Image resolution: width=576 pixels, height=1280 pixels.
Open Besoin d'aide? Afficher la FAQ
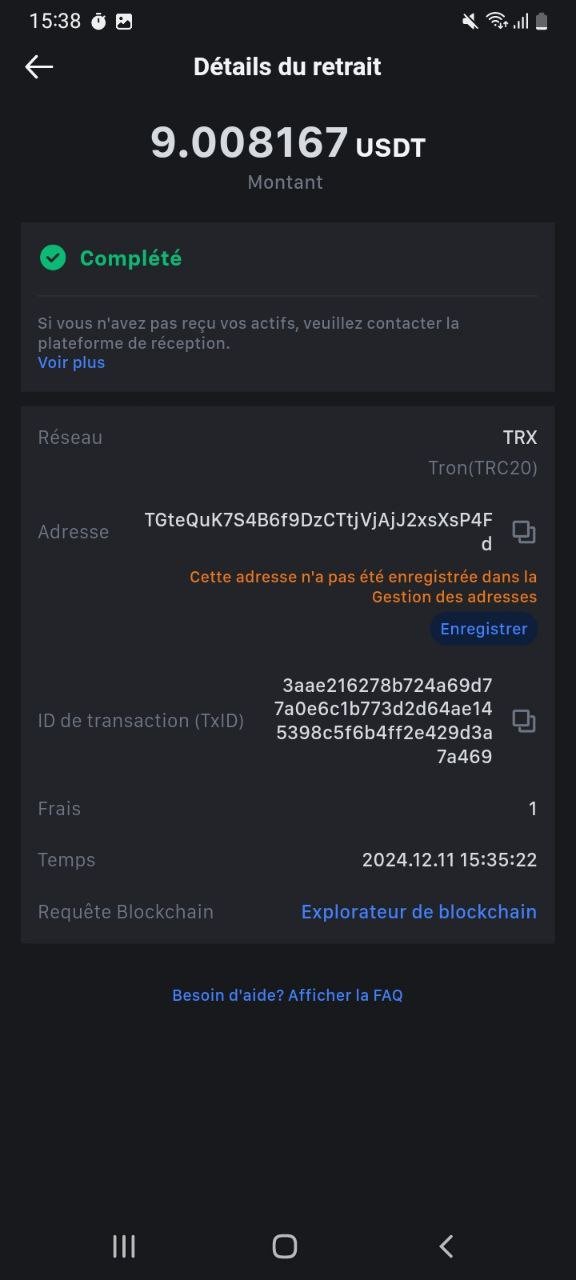click(x=288, y=995)
